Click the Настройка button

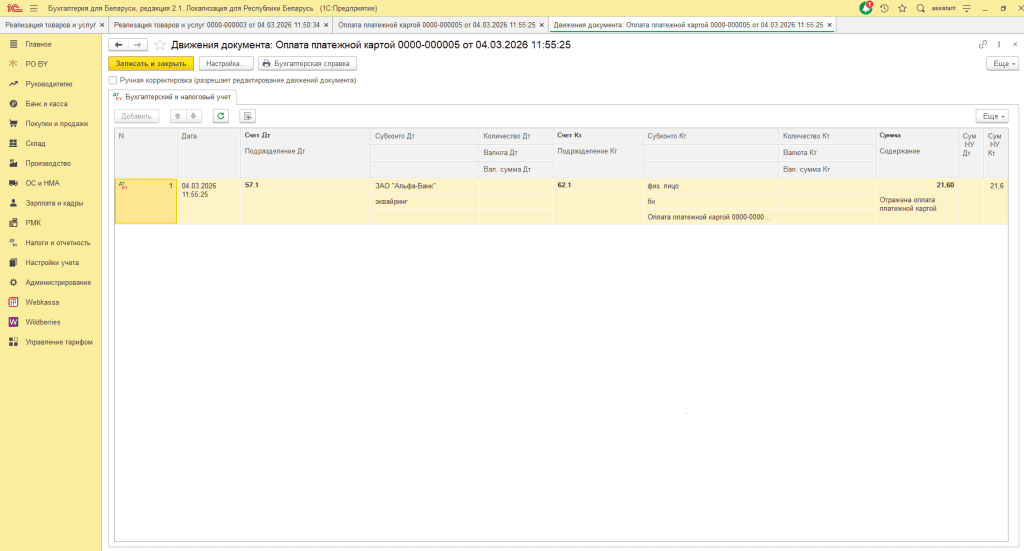[226, 63]
